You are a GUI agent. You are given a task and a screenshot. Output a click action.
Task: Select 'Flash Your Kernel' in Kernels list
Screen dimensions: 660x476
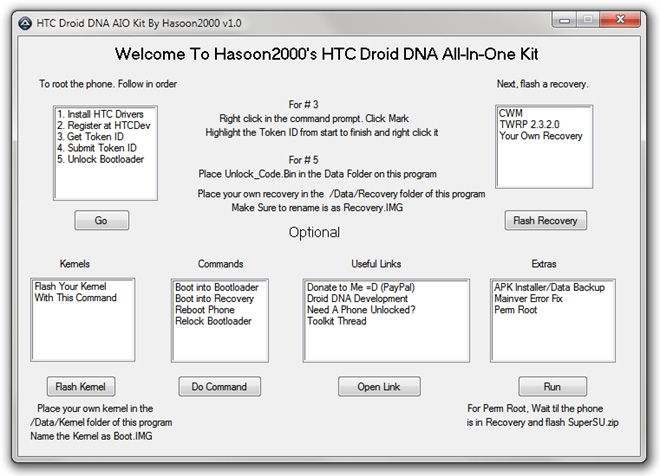click(x=70, y=286)
